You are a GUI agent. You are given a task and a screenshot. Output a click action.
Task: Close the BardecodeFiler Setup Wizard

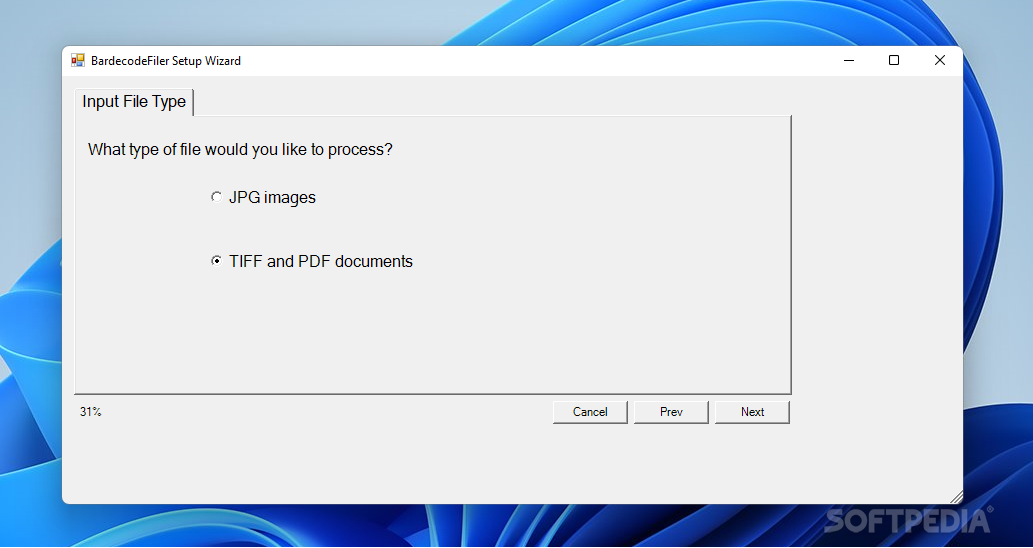tap(940, 61)
